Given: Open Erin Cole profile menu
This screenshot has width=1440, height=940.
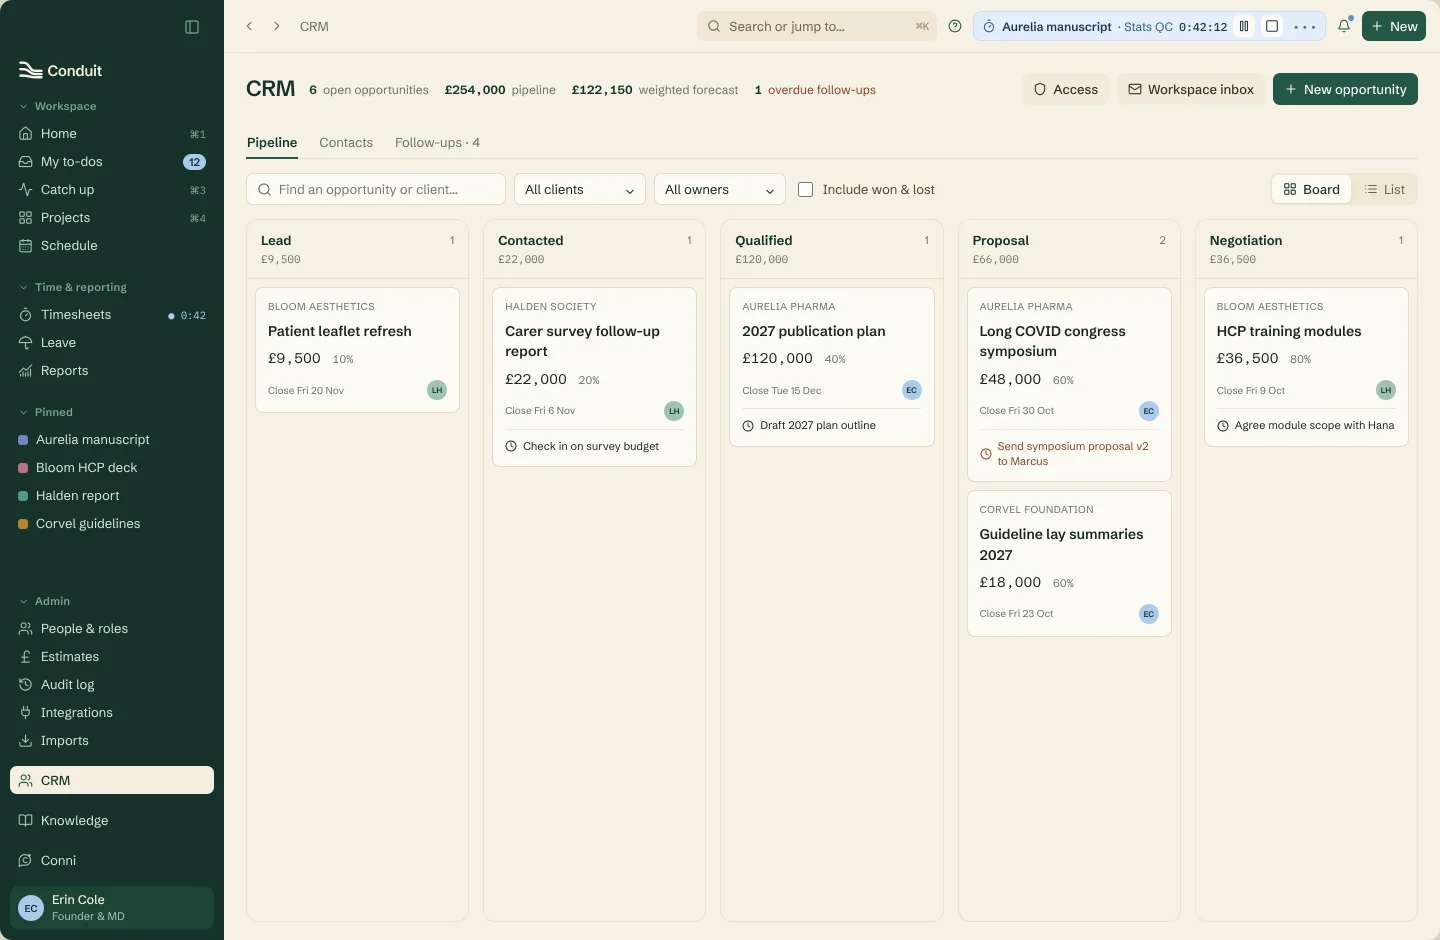Looking at the screenshot, I should [112, 908].
